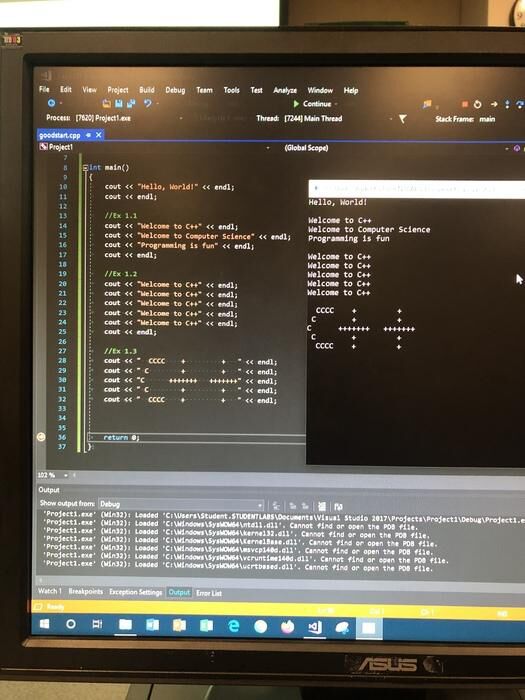Click the Step Into icon

point(507,104)
